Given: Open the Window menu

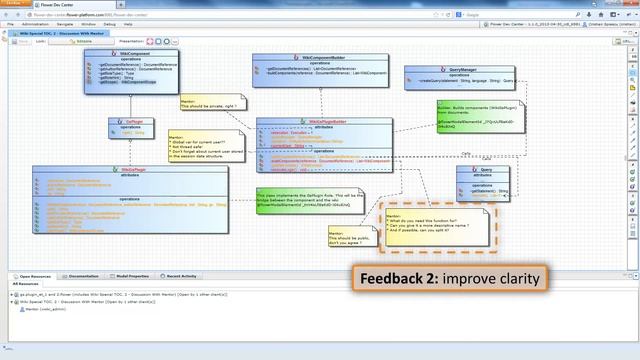Looking at the screenshot, I should point(88,24).
